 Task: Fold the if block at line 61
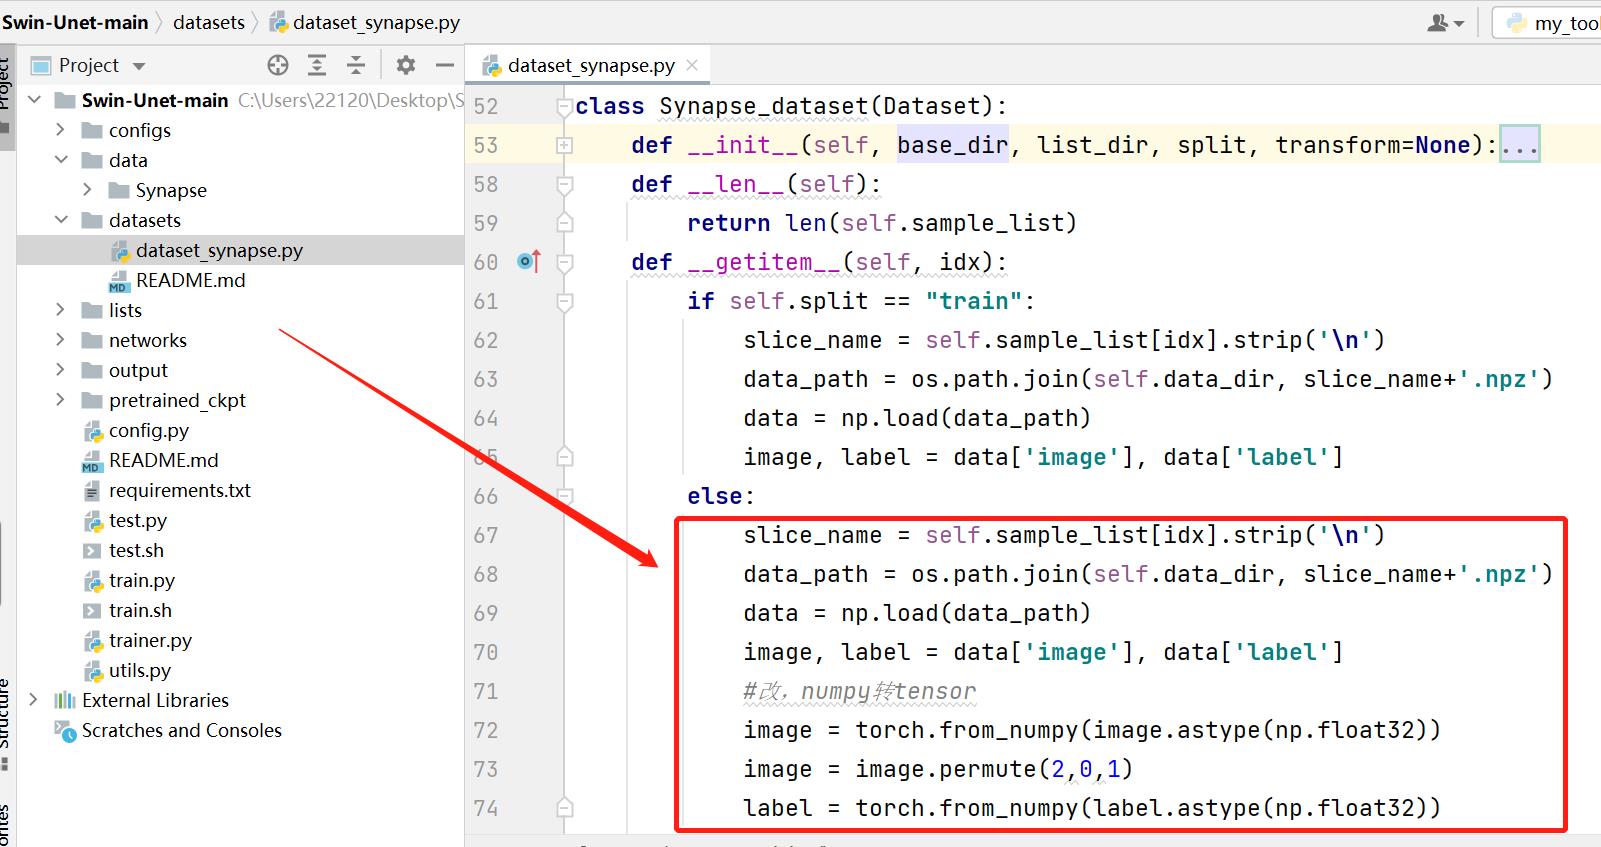click(x=564, y=301)
